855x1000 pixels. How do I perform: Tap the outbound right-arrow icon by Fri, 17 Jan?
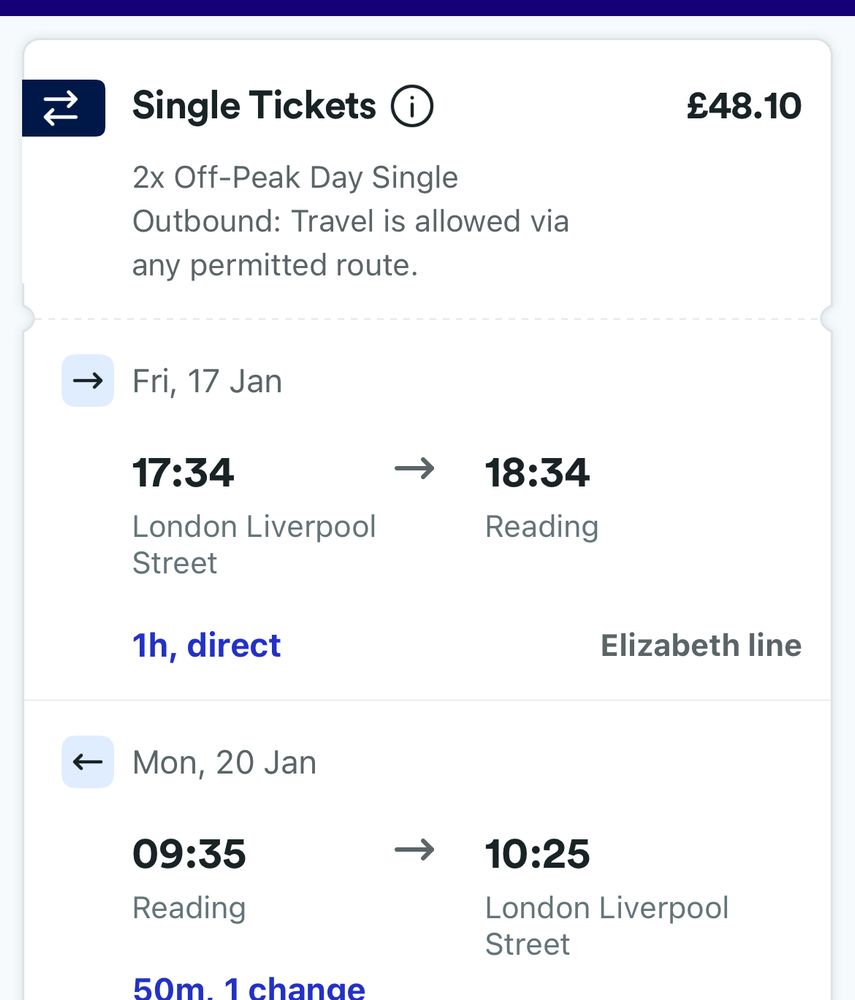88,381
